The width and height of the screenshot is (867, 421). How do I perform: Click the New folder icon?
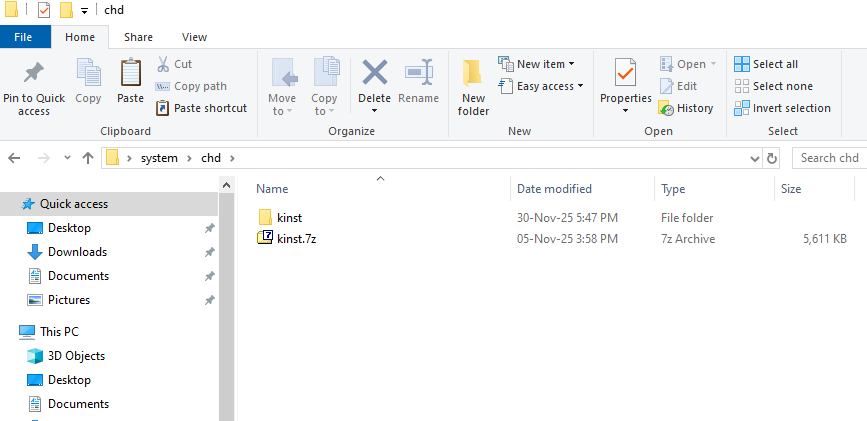(473, 74)
